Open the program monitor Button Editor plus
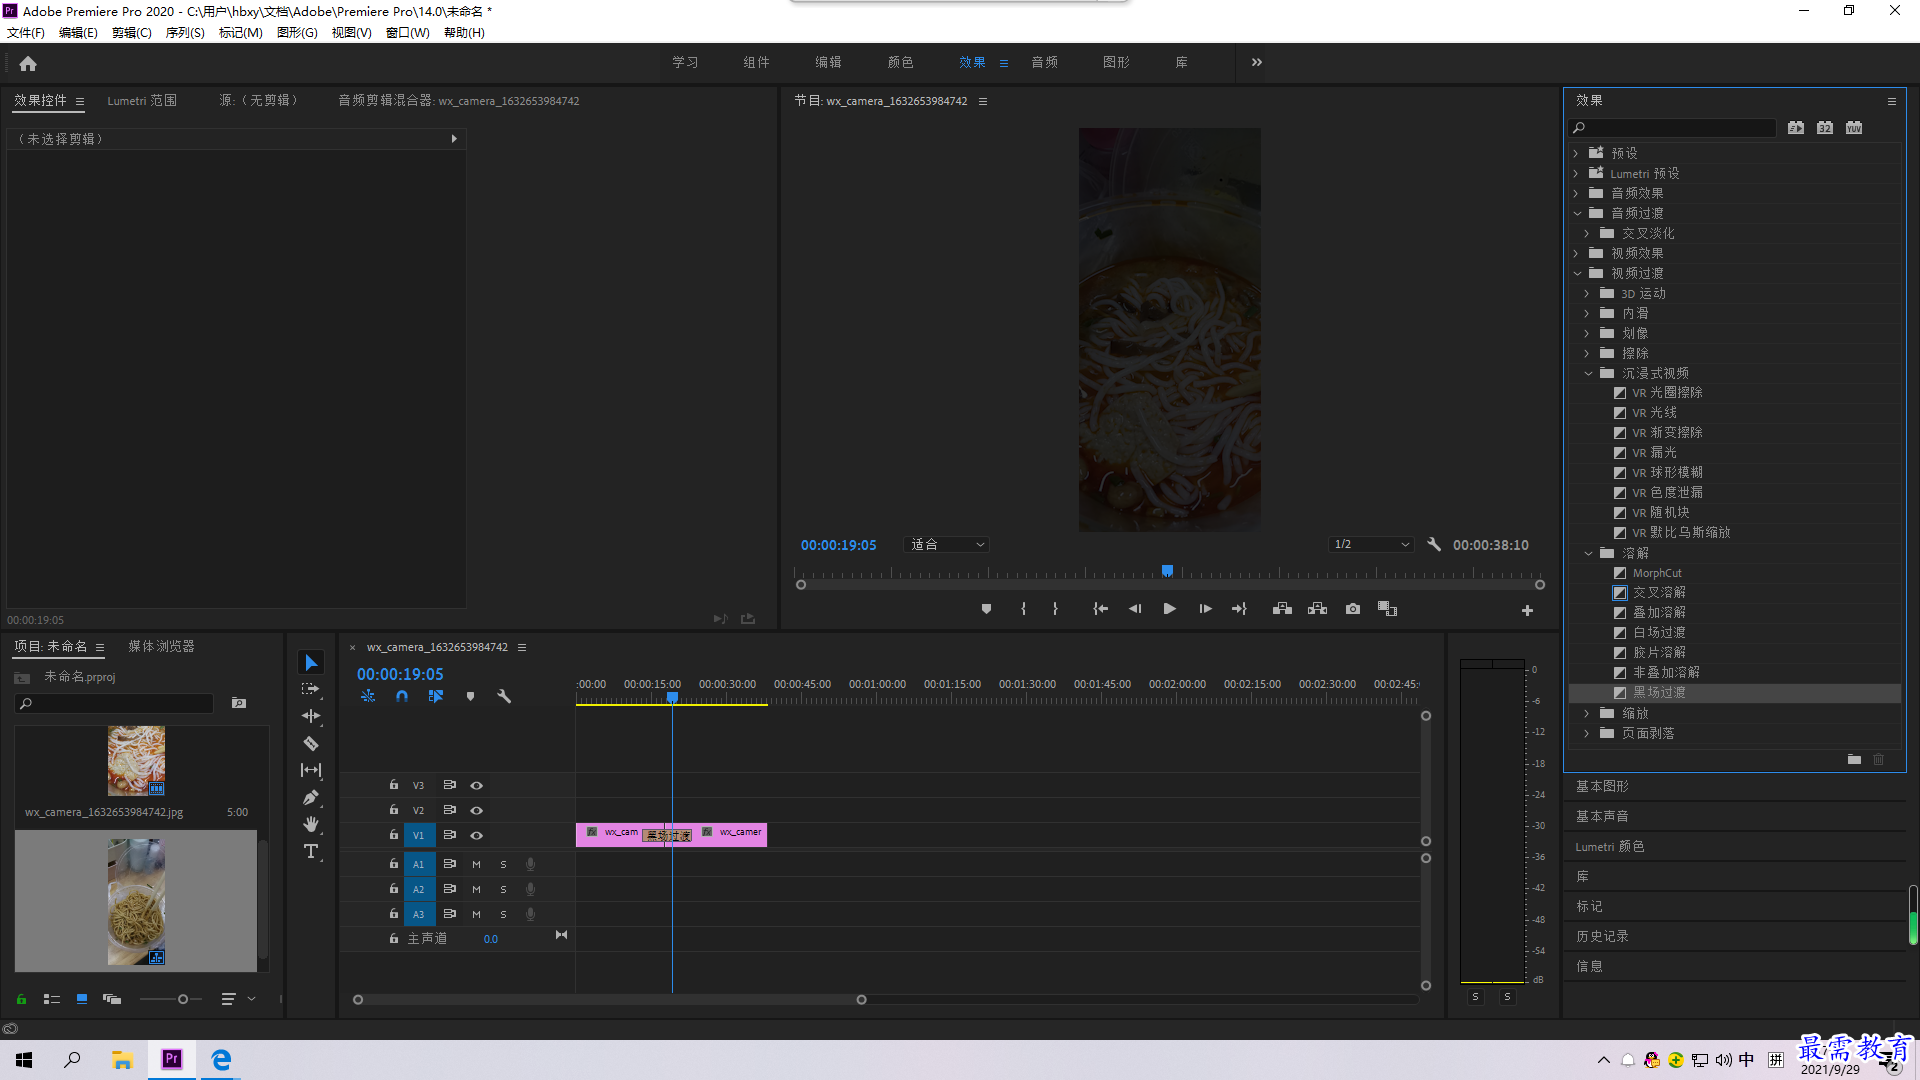The height and width of the screenshot is (1080, 1920). [1527, 610]
